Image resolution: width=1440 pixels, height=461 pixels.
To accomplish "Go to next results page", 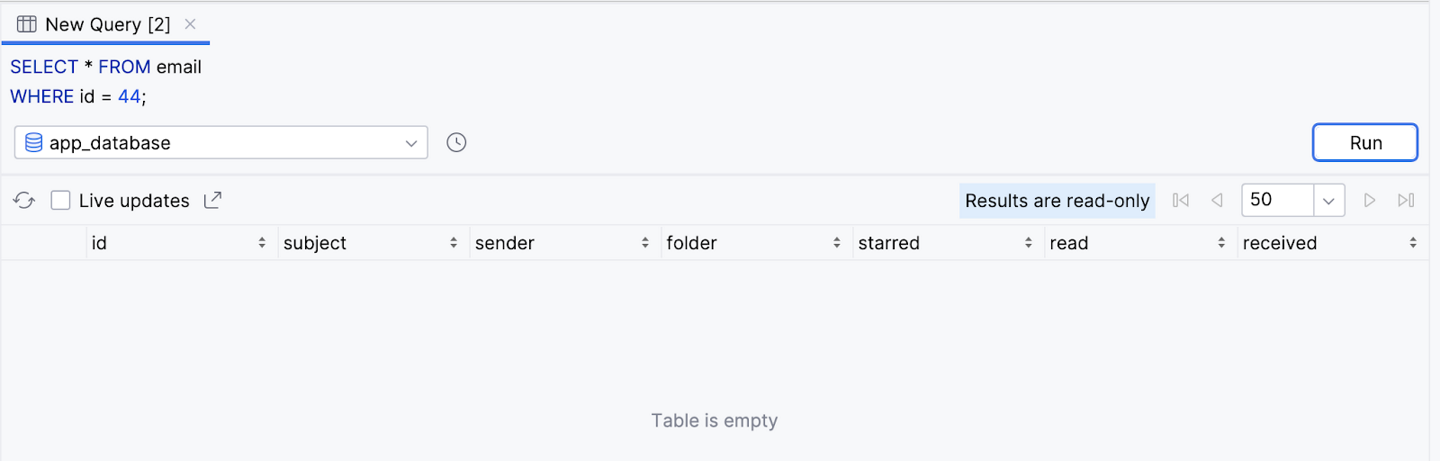I will (1369, 201).
